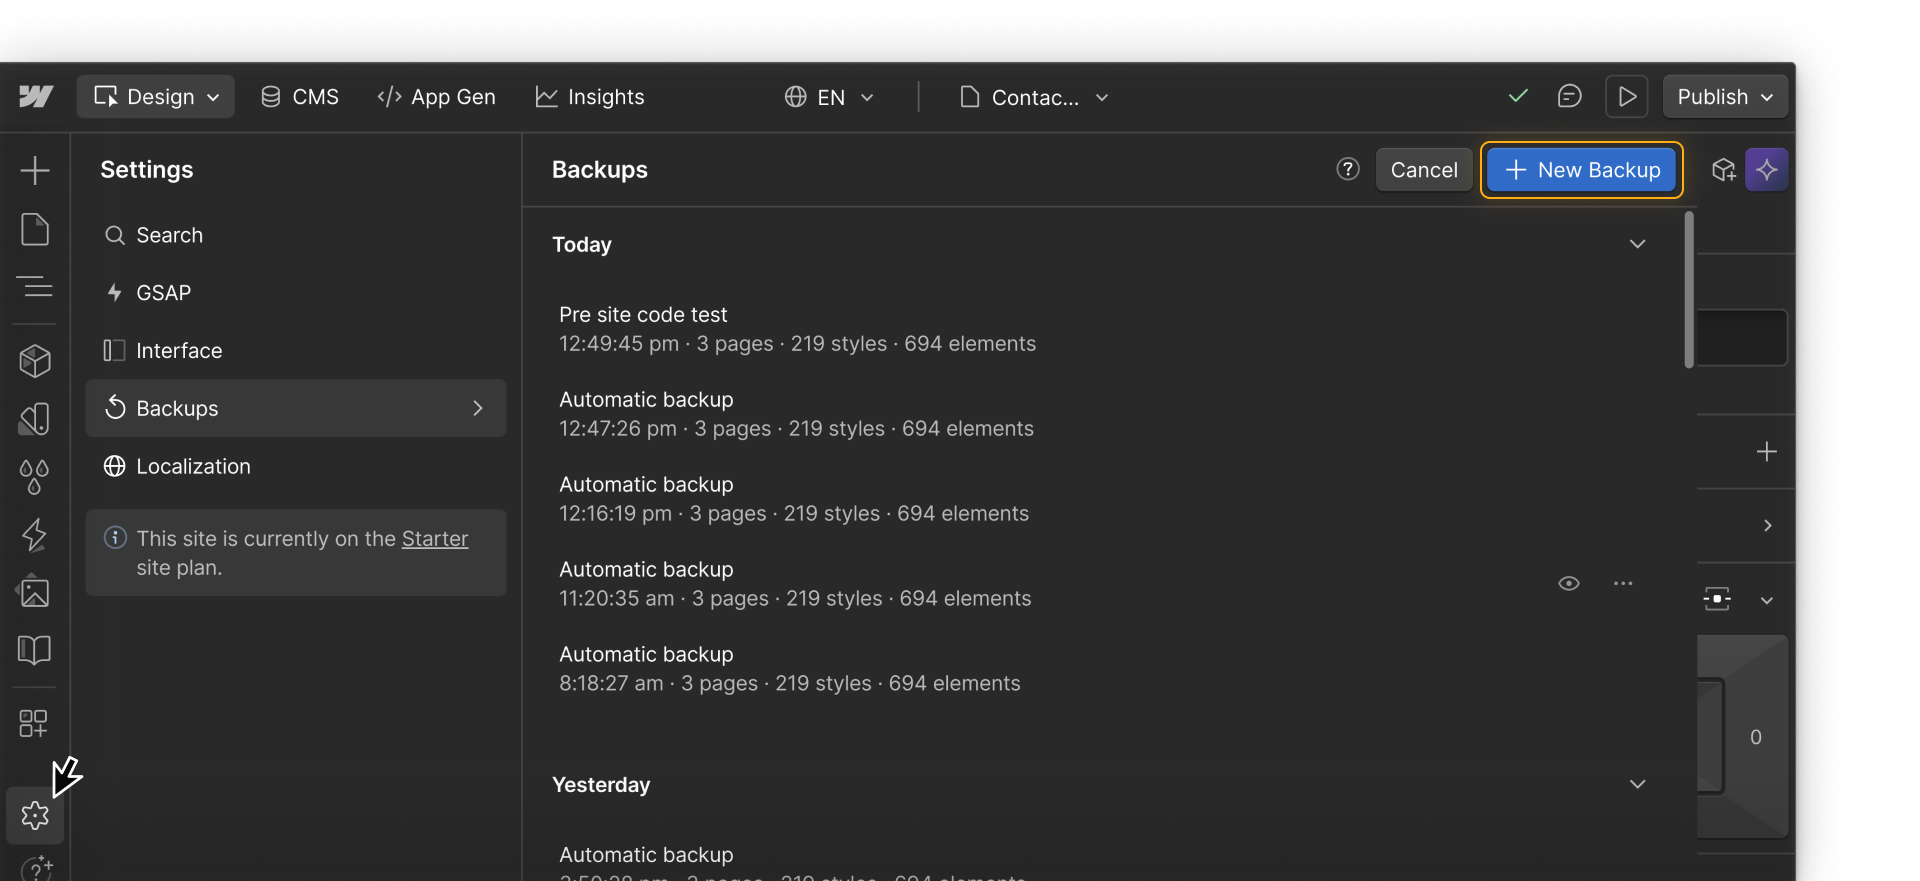Open the Add Elements panel
Image resolution: width=1920 pixels, height=881 pixels.
(x=35, y=170)
